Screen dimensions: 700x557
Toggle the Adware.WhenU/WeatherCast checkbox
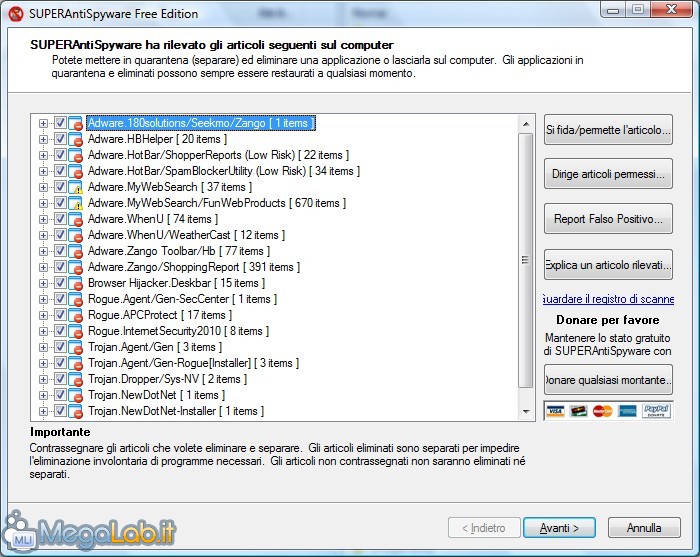tap(60, 235)
